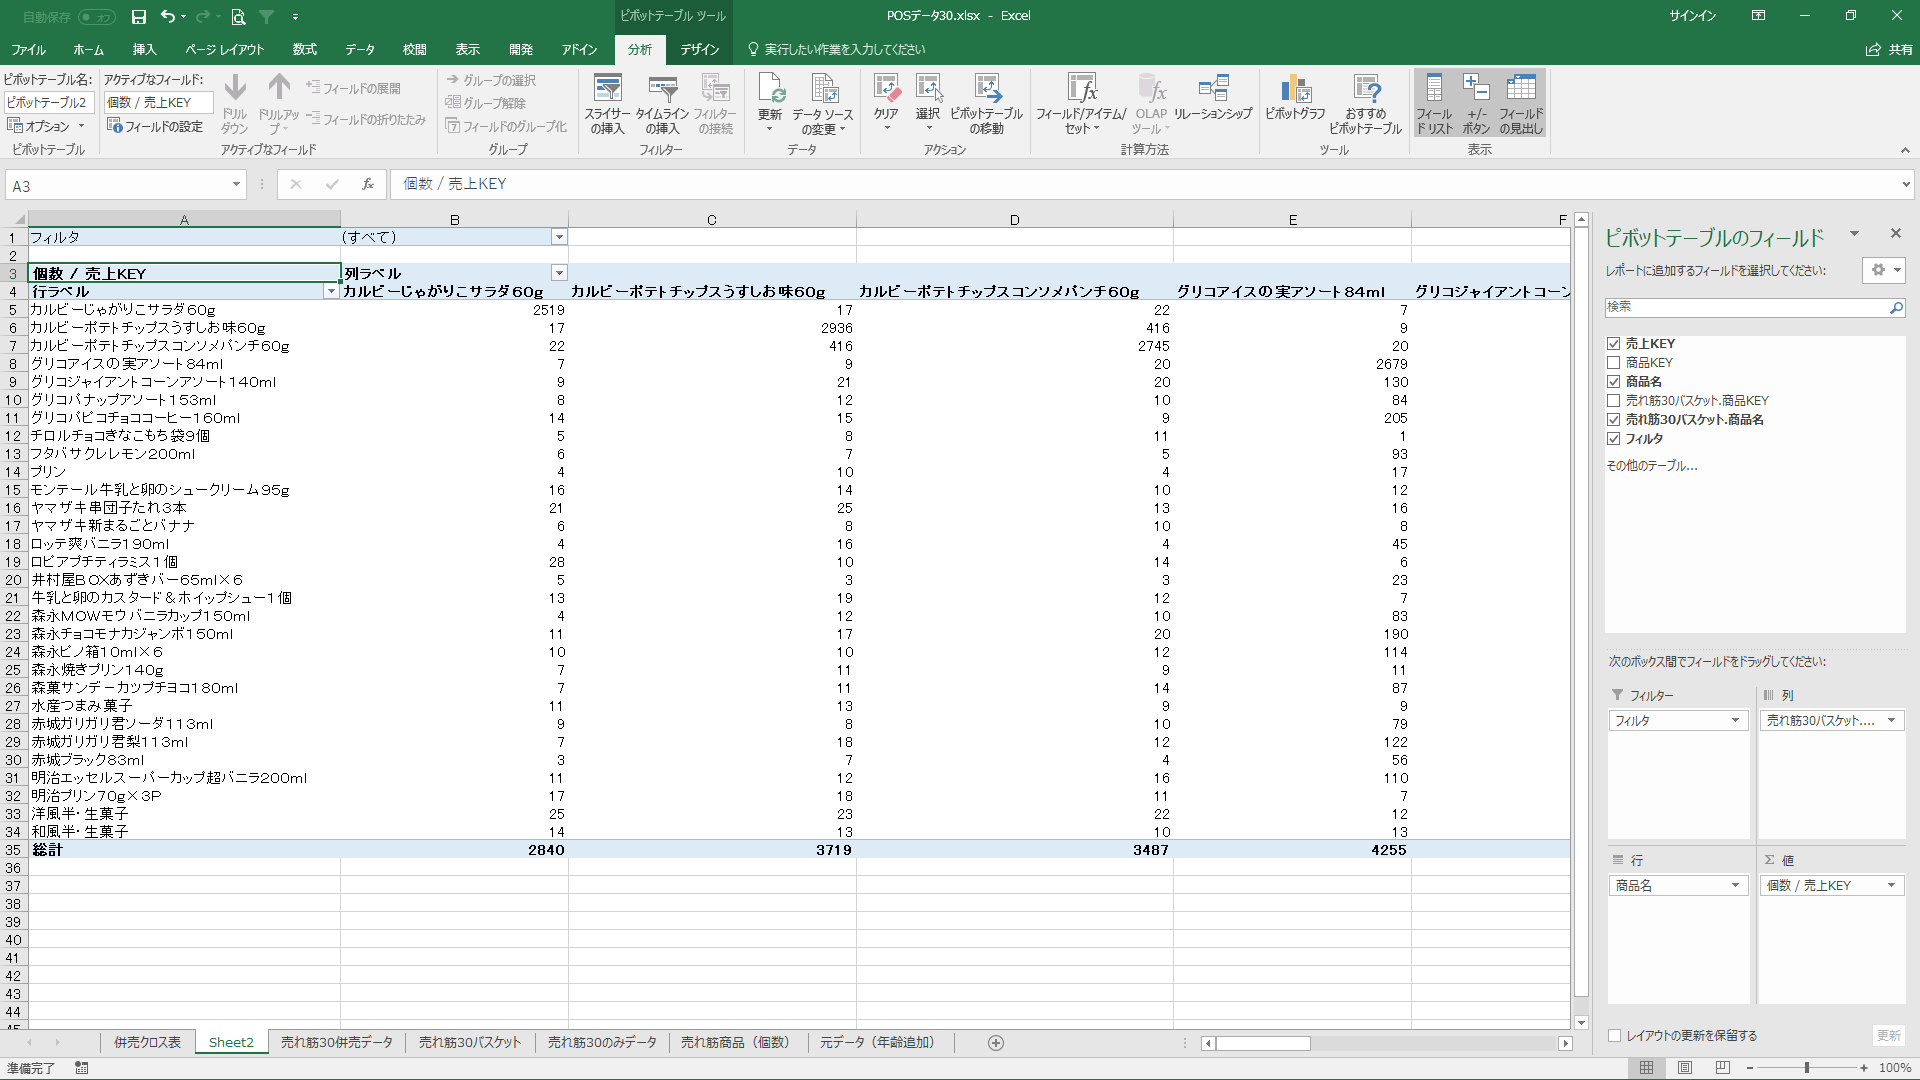Uncheck 売れ筋30バスケット.商品名 checkbox
This screenshot has width=1920, height=1080.
[x=1613, y=420]
